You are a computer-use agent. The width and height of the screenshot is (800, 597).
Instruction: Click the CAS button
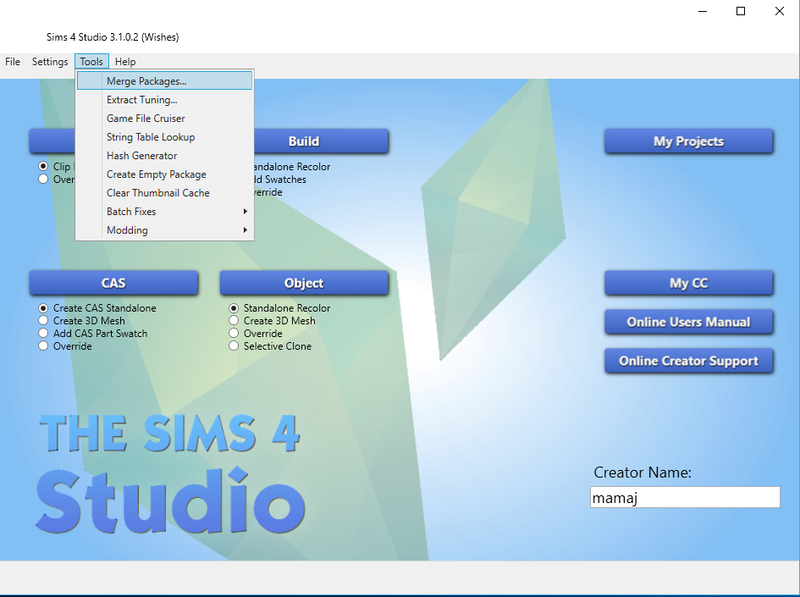[x=113, y=283]
